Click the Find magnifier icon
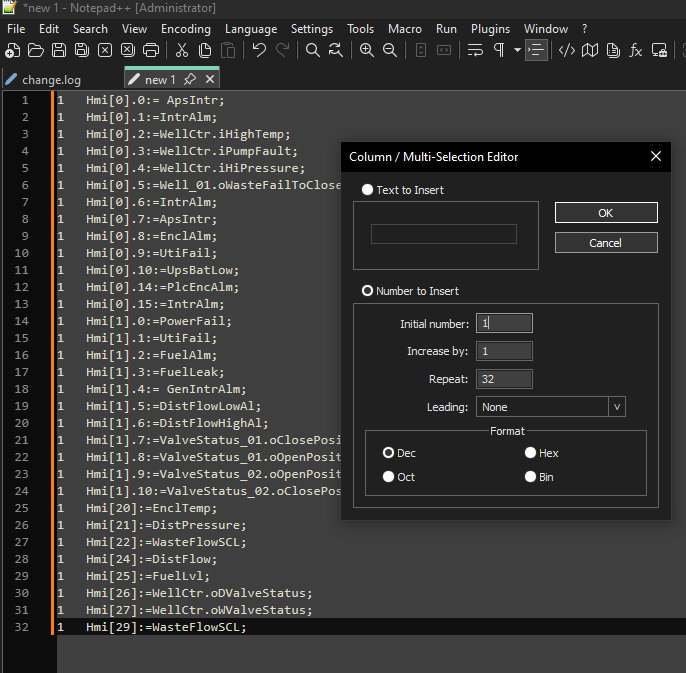Image resolution: width=686 pixels, height=673 pixels. tap(313, 50)
